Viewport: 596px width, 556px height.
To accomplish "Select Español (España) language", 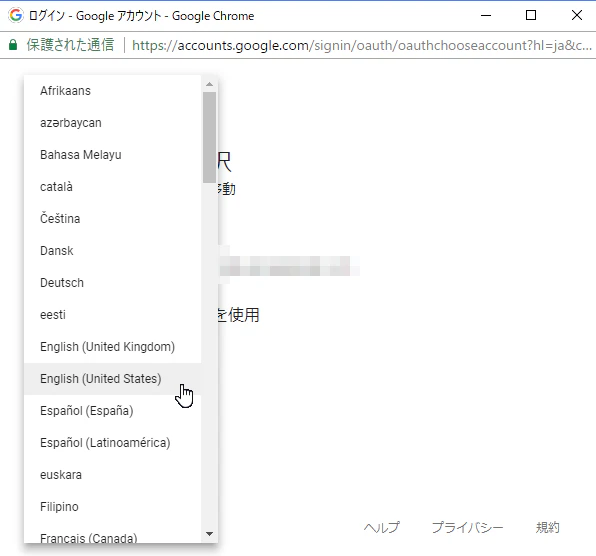I will (113, 411).
